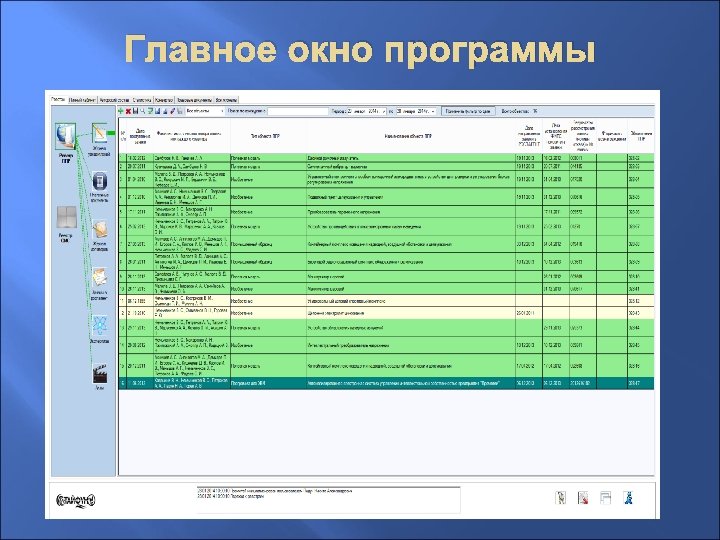Switch to the Реестры tab
Viewport: 720px width, 540px height.
coord(58,99)
